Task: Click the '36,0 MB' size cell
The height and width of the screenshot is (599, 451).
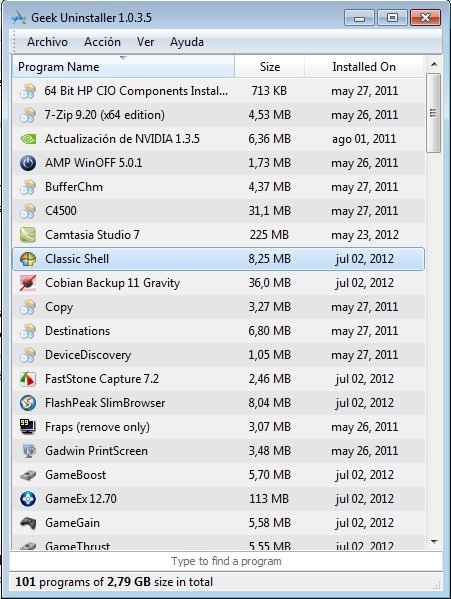Action: pyautogui.click(x=270, y=283)
